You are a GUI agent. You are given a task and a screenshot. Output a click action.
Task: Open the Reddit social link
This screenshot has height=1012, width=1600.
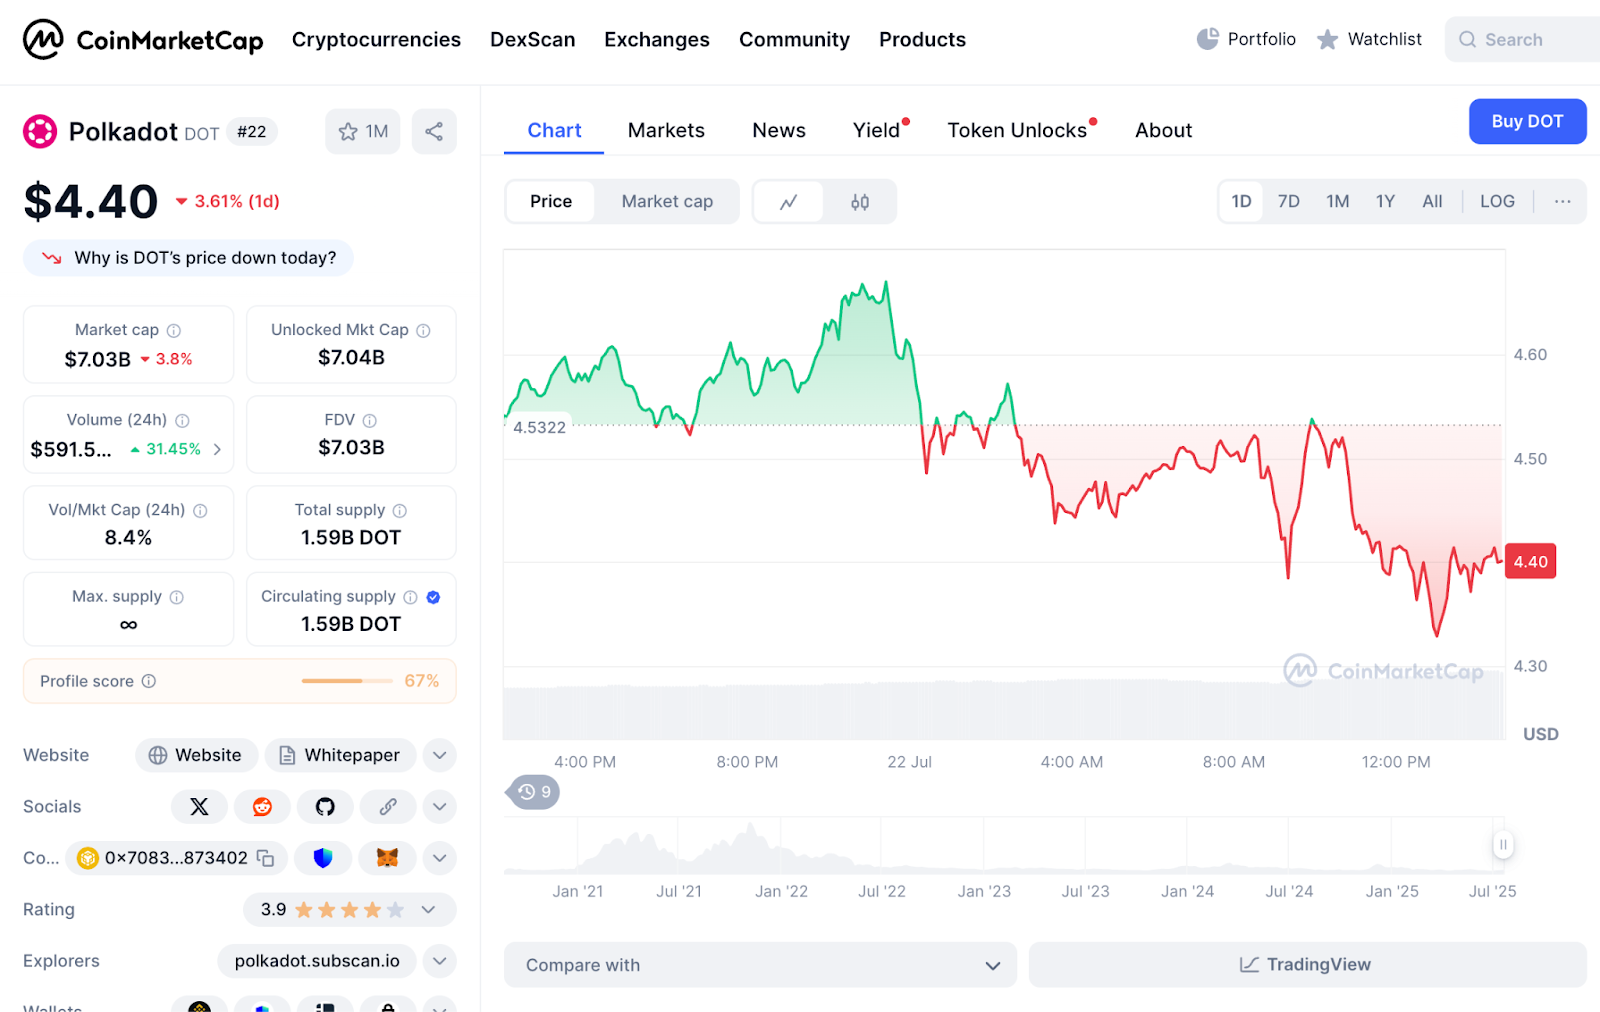262,807
